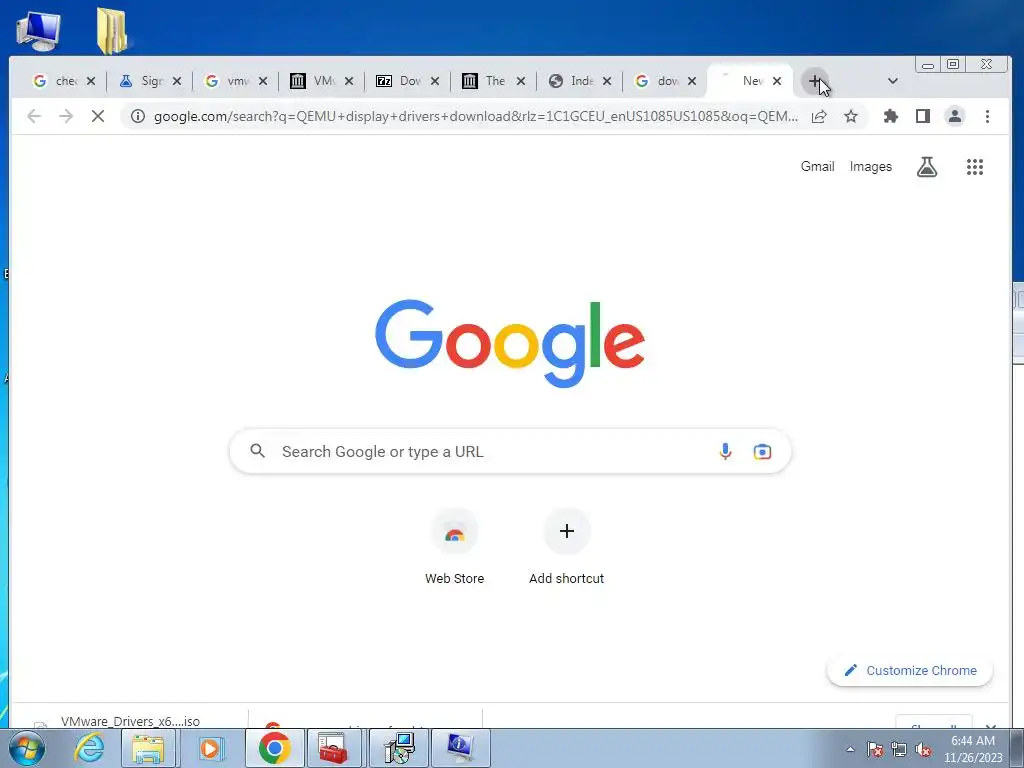Add a new shortcut tile
The image size is (1024, 768).
coord(566,547)
